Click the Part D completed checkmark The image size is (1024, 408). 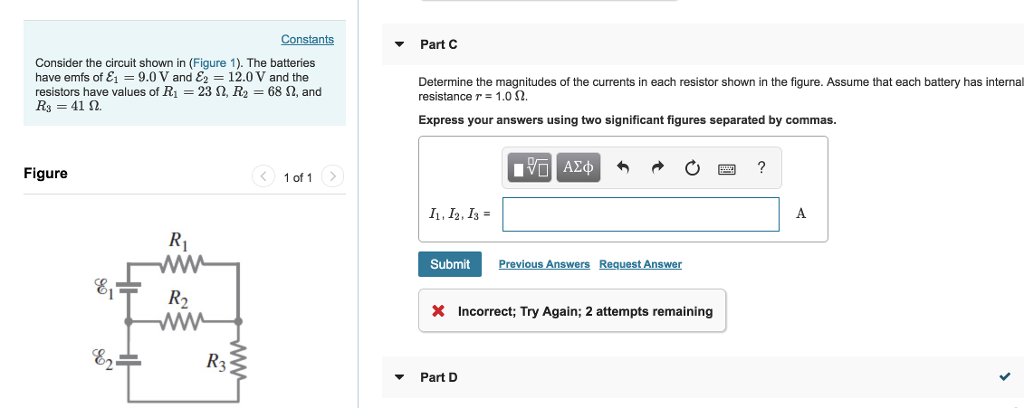(x=1005, y=377)
